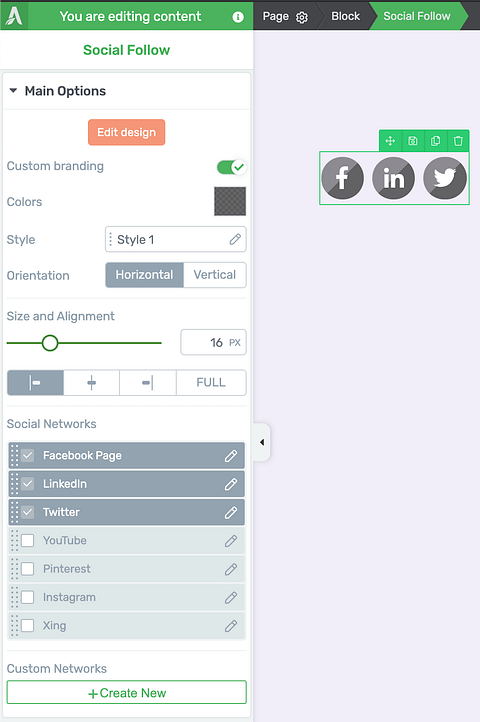Toggle Custom branding switch

click(x=231, y=167)
